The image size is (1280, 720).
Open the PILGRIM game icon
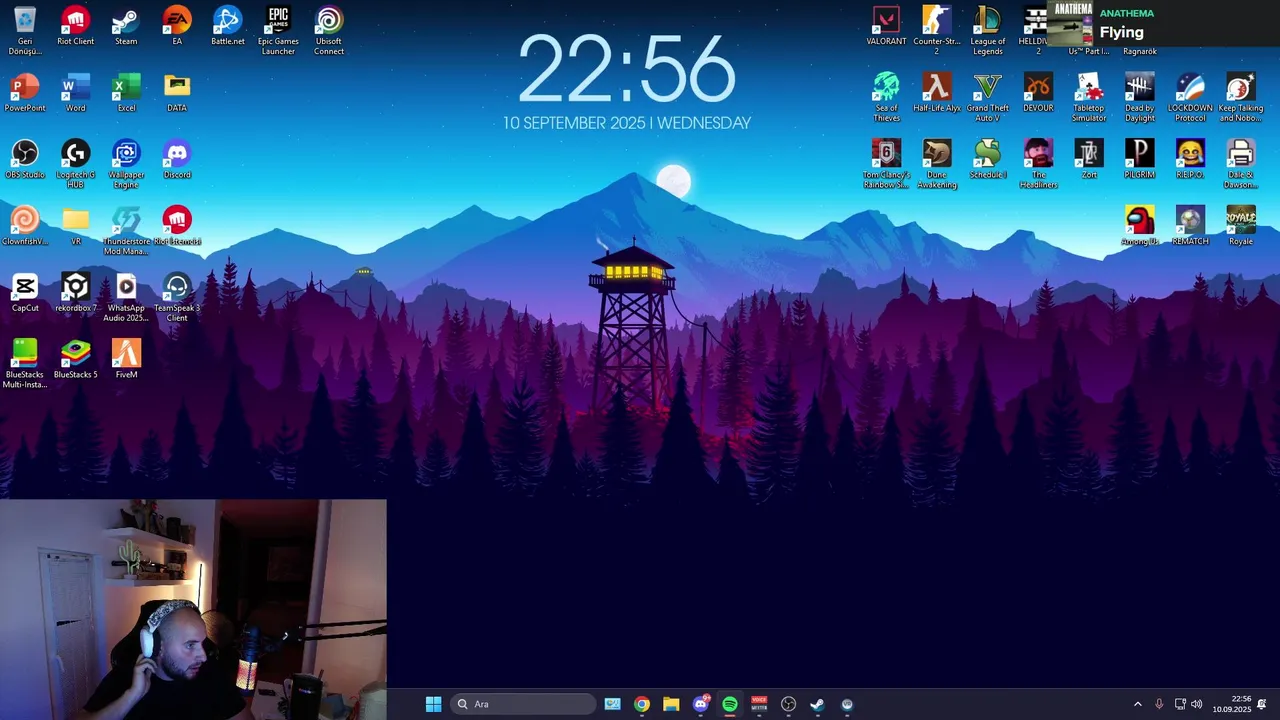(x=1139, y=160)
